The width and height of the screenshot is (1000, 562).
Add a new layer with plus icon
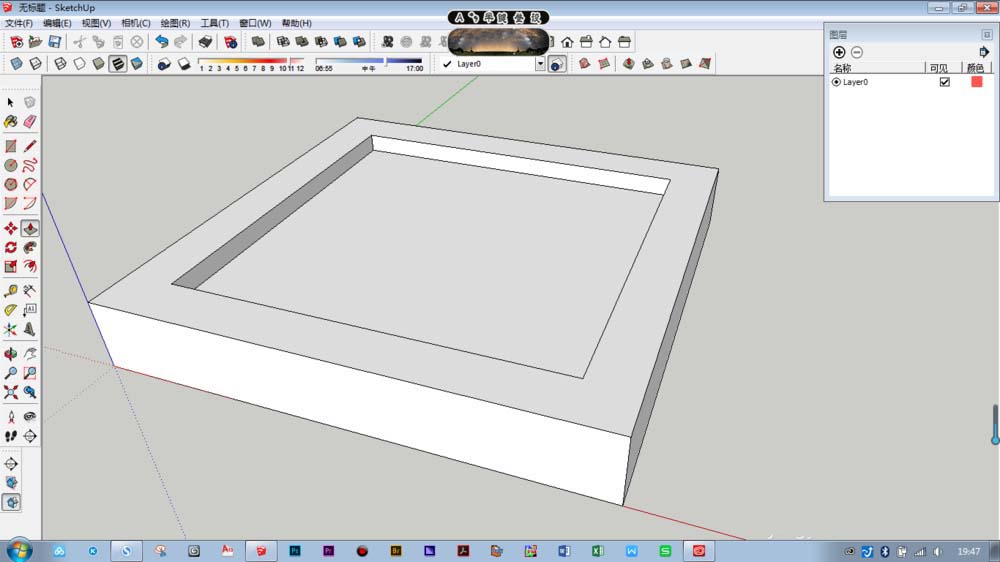click(839, 52)
